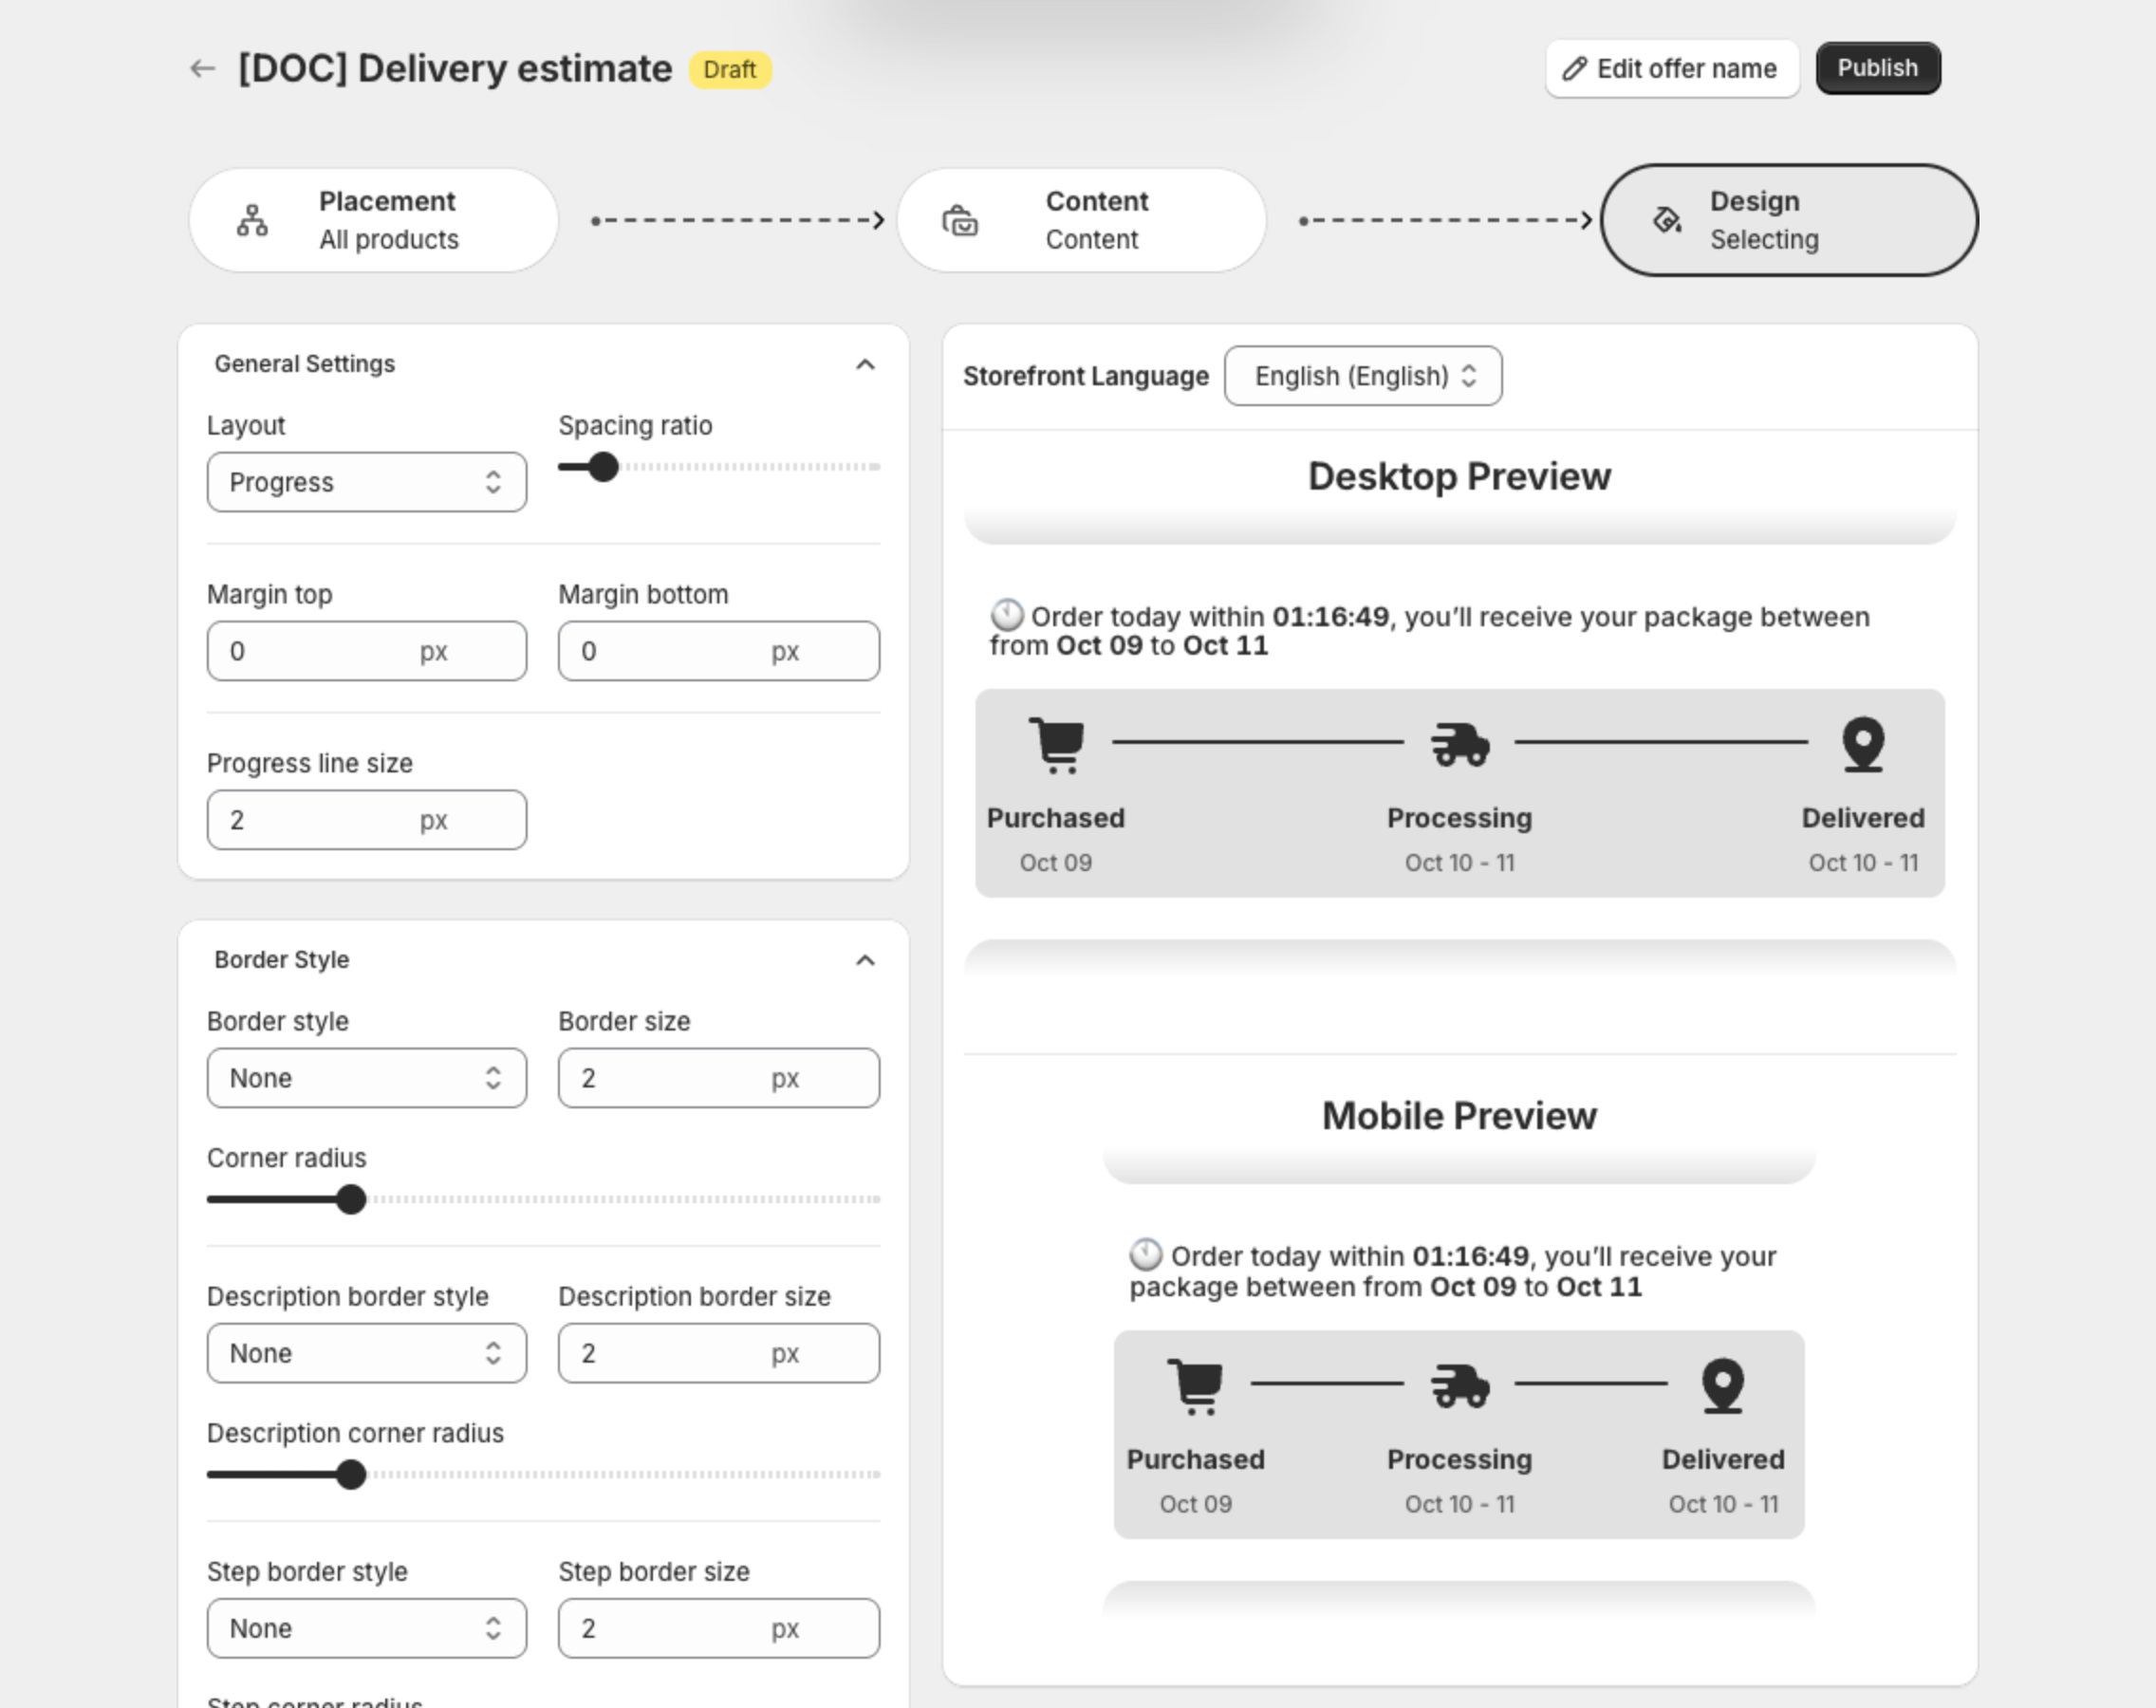Click the Edit offer name button

point(1672,69)
